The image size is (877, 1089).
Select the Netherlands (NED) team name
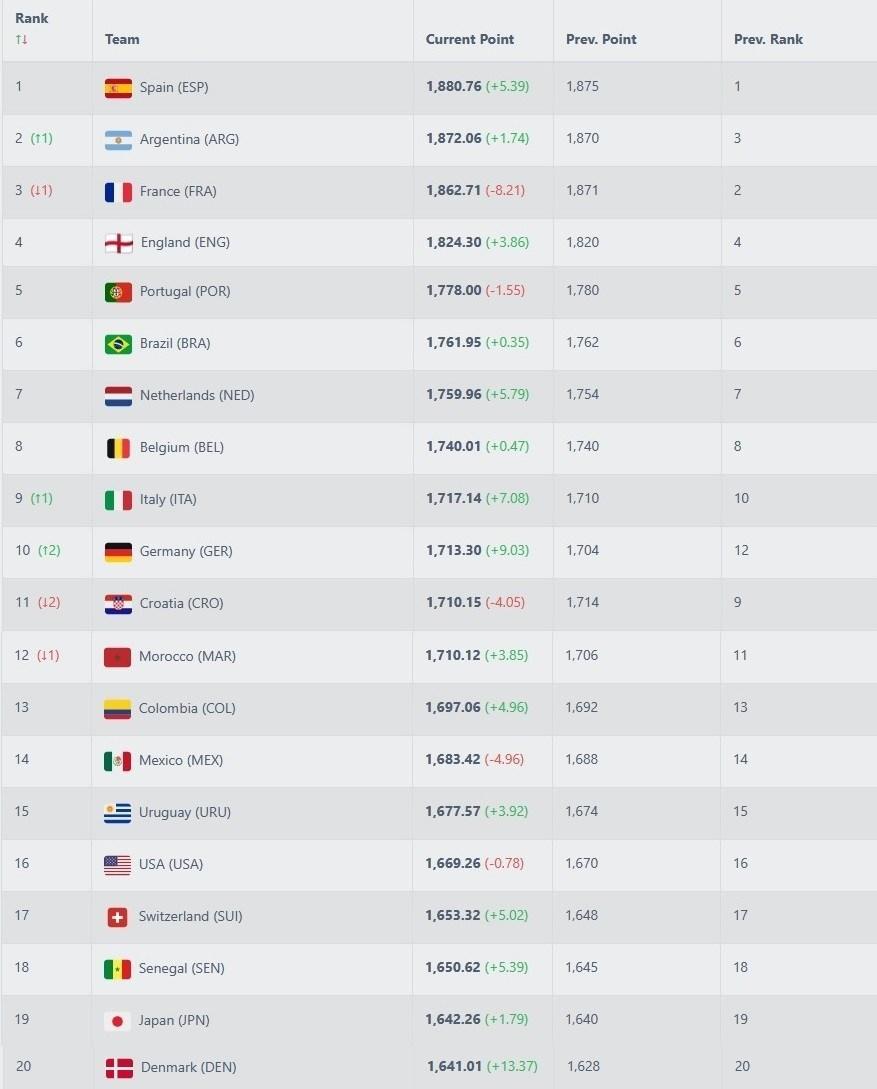pyautogui.click(x=197, y=396)
